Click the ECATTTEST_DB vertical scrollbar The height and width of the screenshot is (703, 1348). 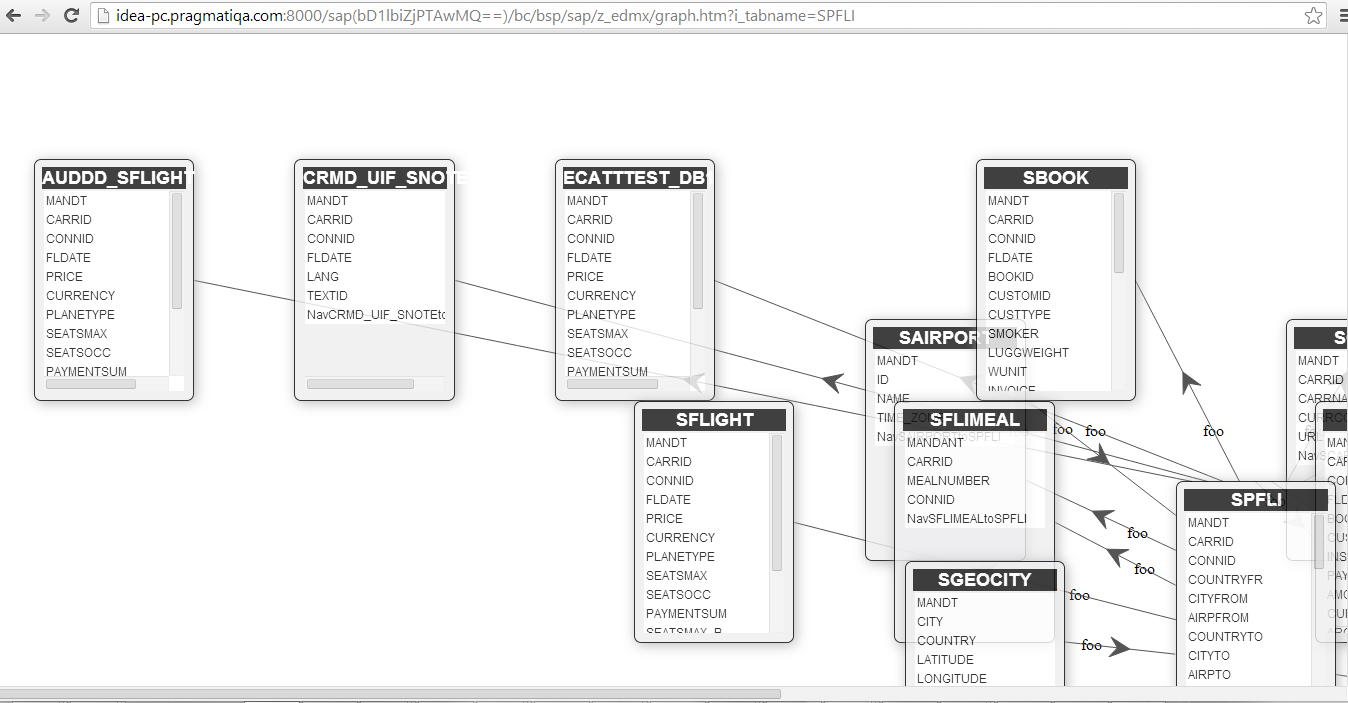click(x=698, y=251)
